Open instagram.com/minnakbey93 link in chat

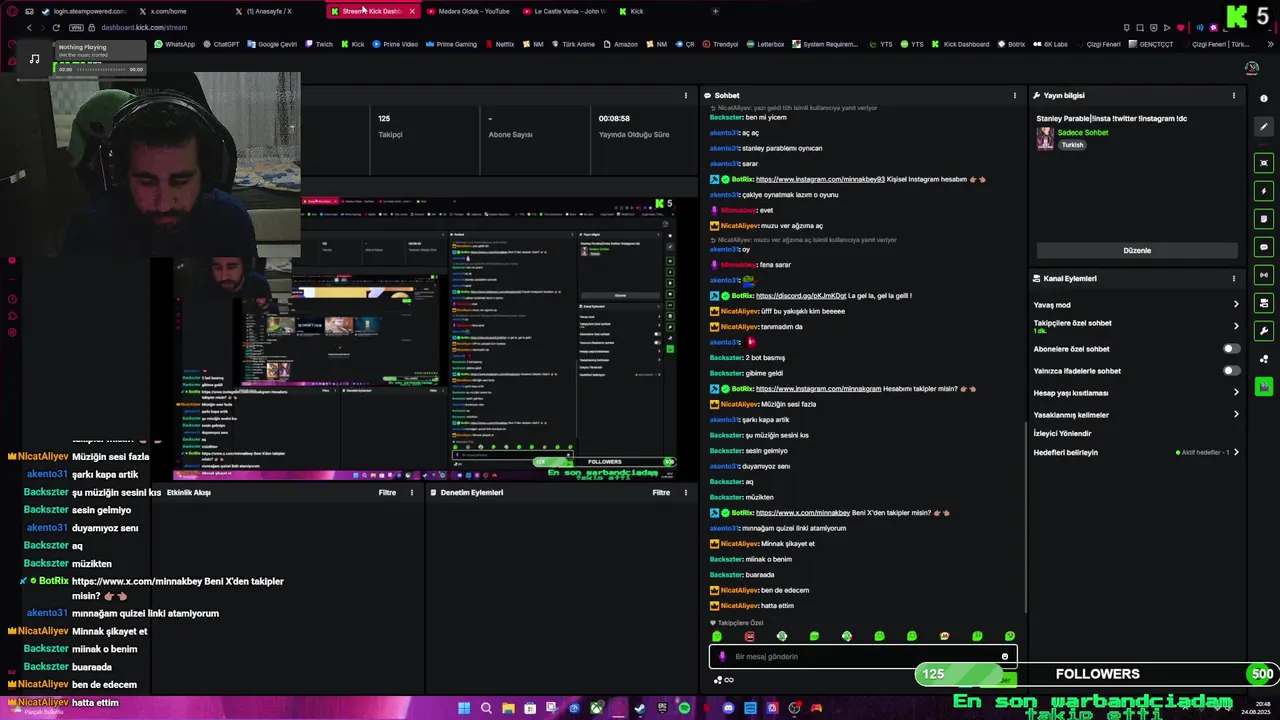coord(820,179)
